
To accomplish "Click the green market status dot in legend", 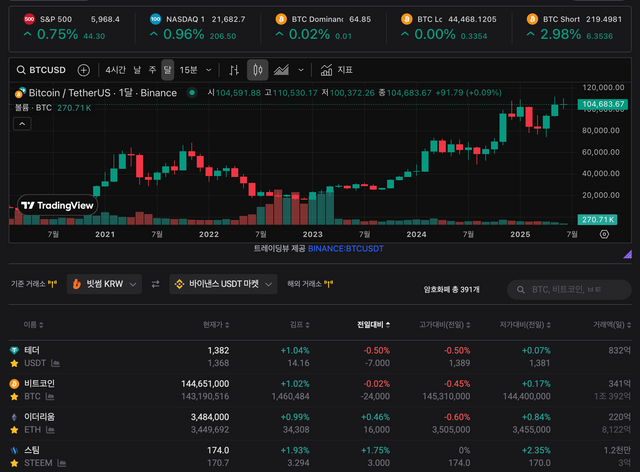I will pos(192,93).
